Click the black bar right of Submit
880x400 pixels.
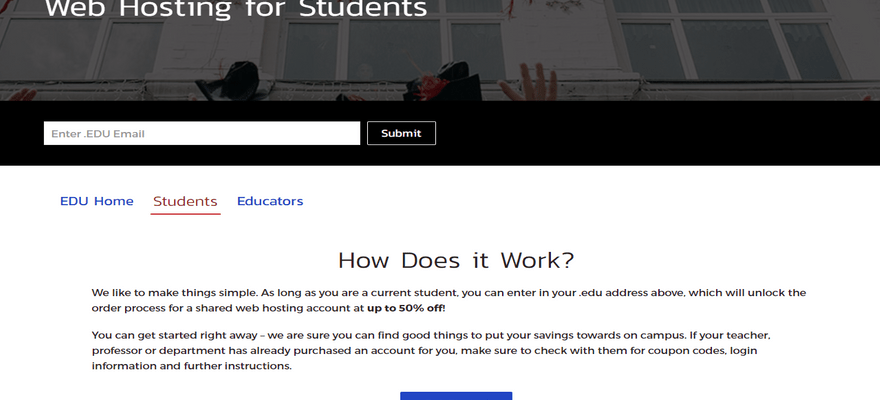click(650, 133)
